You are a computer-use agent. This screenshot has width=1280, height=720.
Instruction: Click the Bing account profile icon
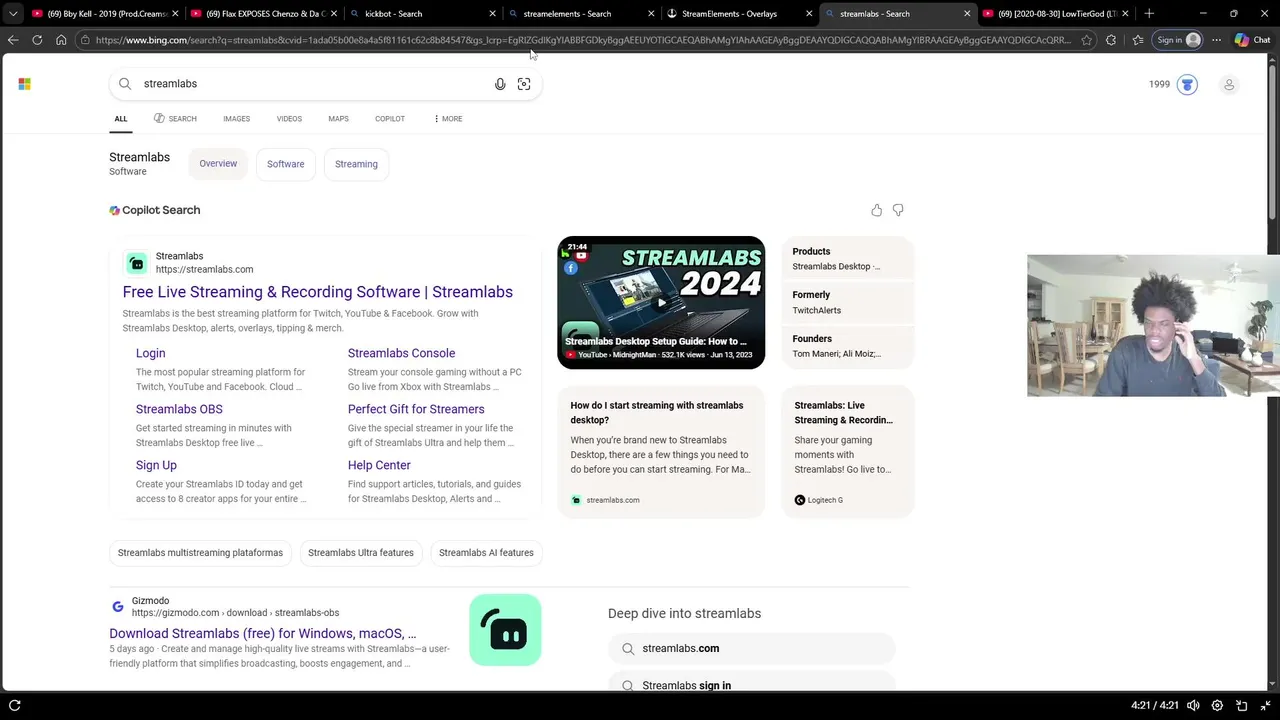point(1229,84)
